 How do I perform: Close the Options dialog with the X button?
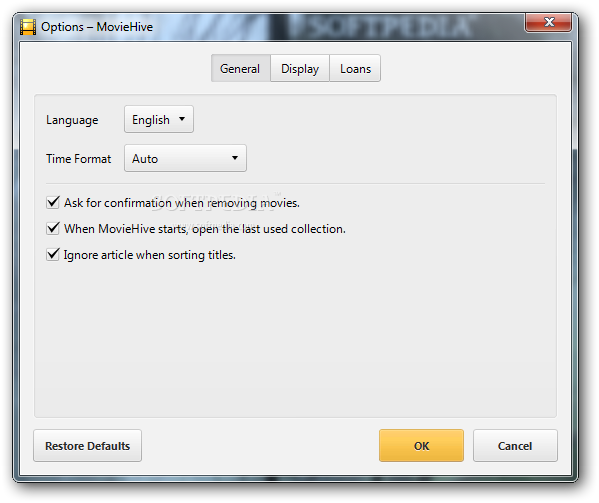549,22
